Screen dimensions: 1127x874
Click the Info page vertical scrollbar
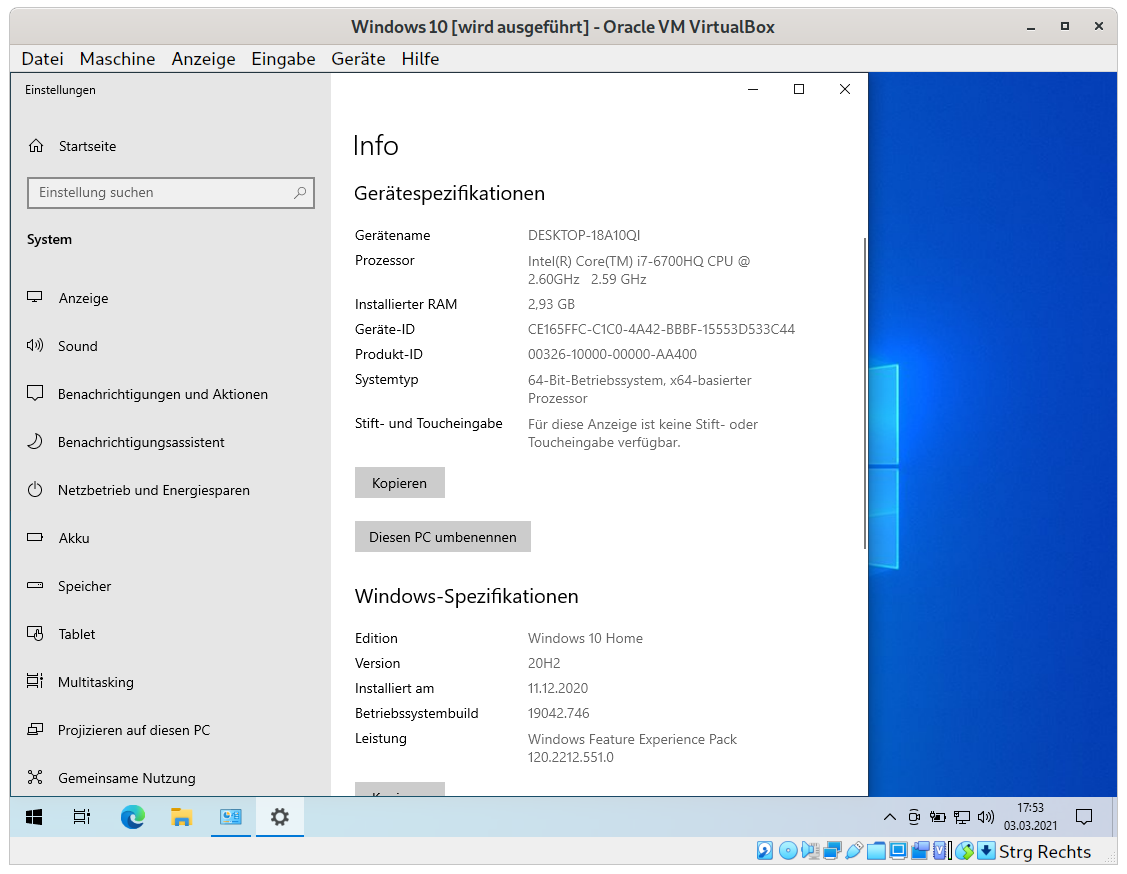click(x=865, y=393)
